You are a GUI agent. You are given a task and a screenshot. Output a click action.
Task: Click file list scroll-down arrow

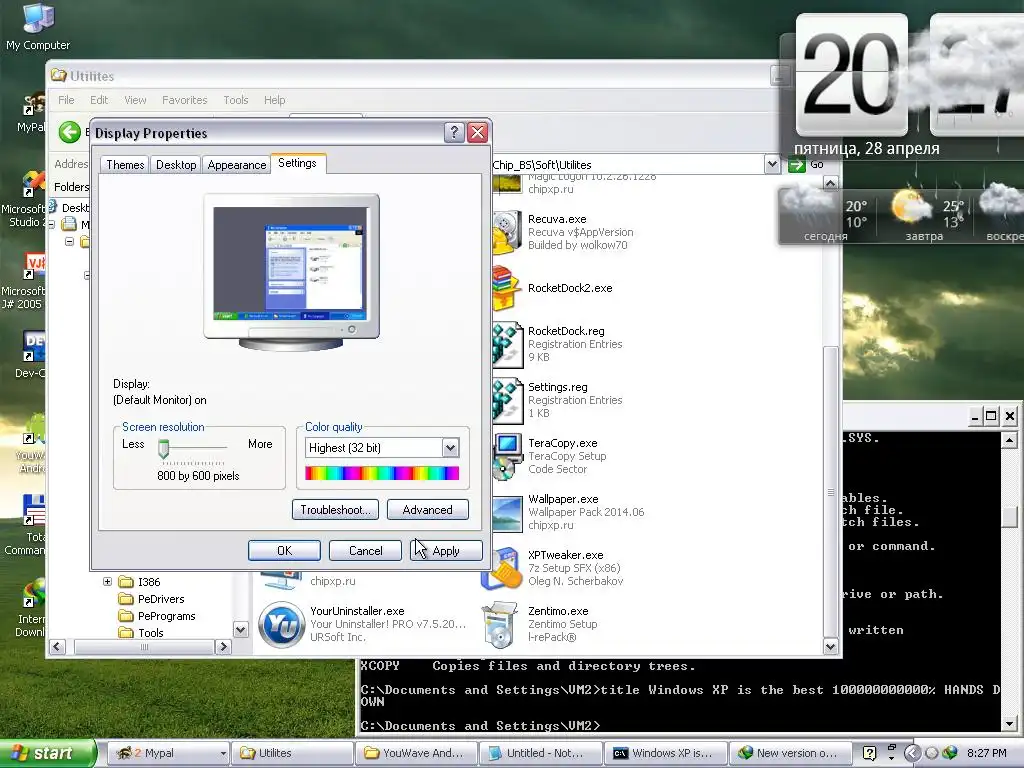(x=830, y=647)
